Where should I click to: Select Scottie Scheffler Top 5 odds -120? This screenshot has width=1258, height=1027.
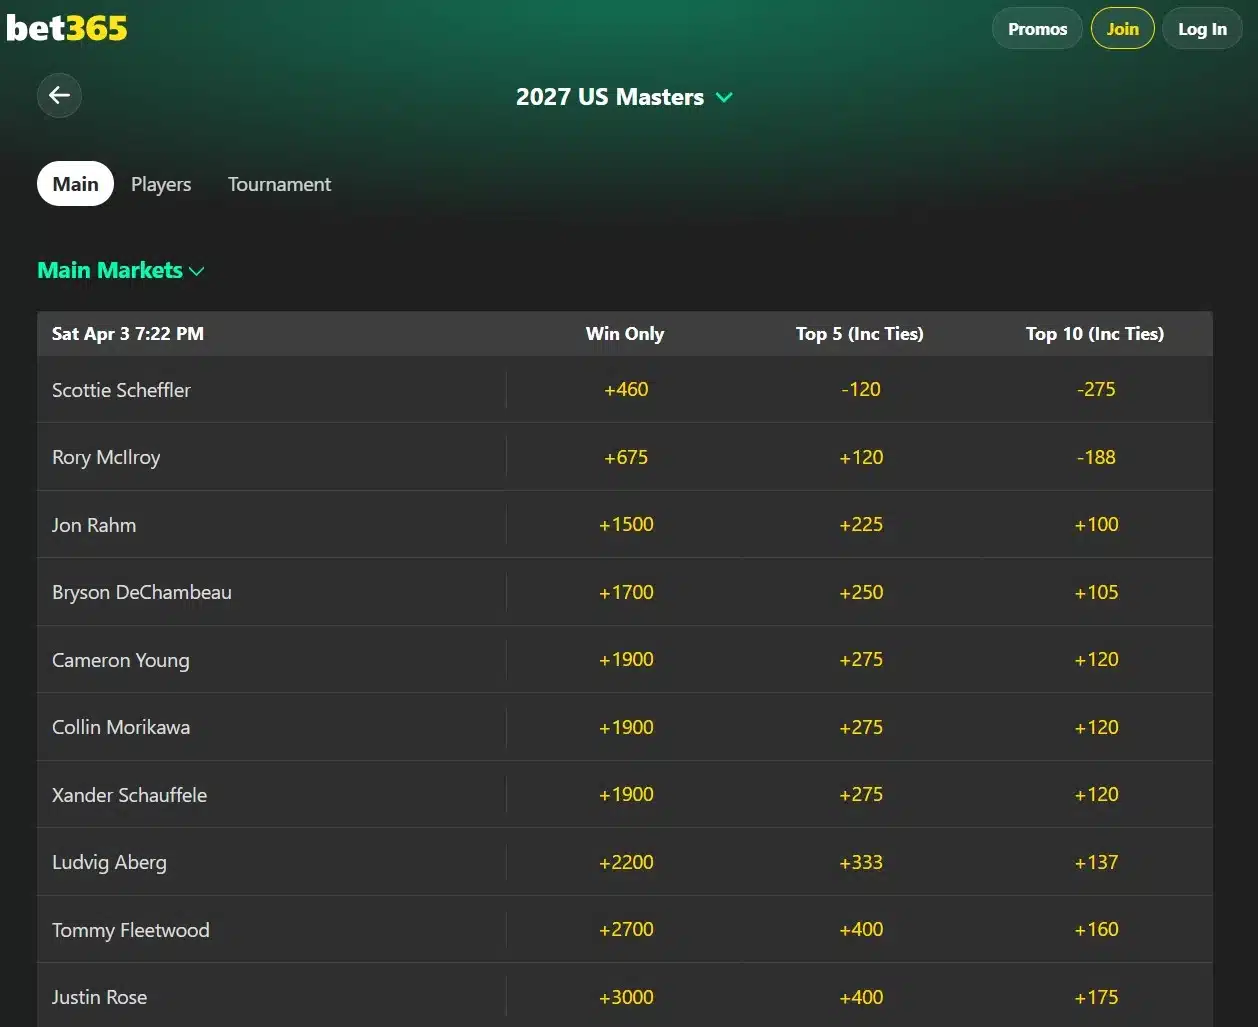(861, 389)
